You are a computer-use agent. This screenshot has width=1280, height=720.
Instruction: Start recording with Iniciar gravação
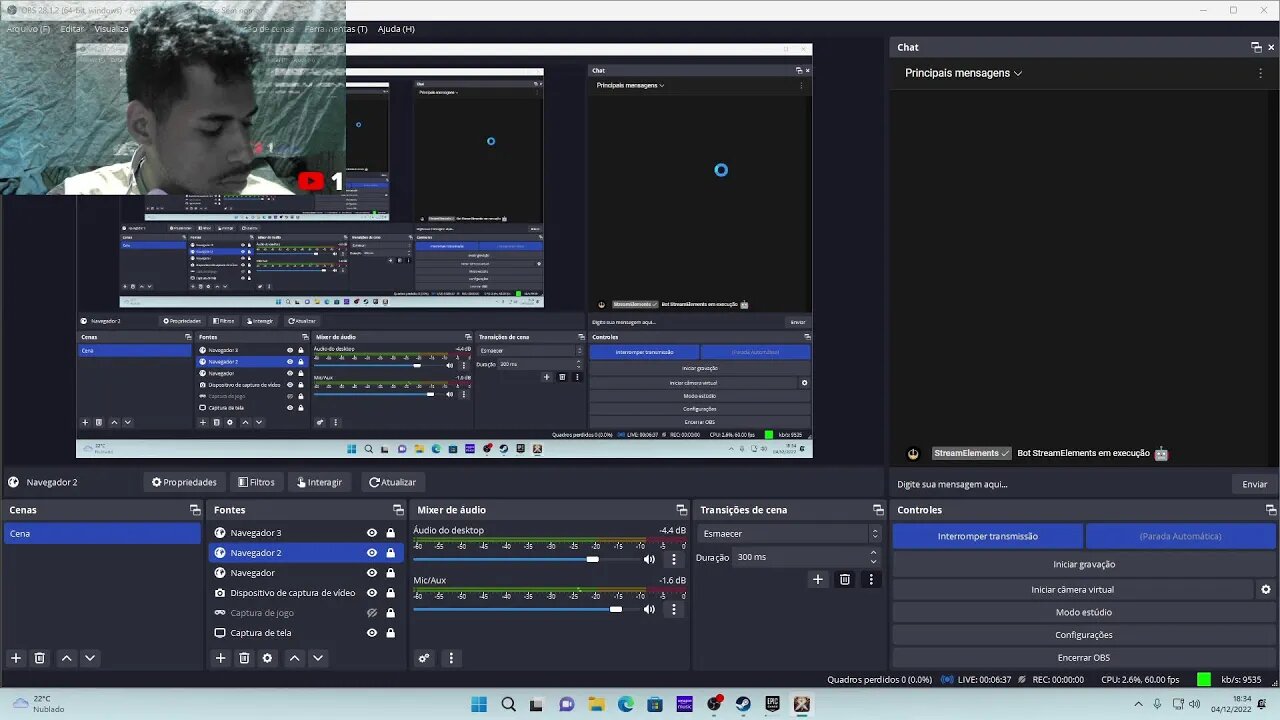pyautogui.click(x=1084, y=564)
